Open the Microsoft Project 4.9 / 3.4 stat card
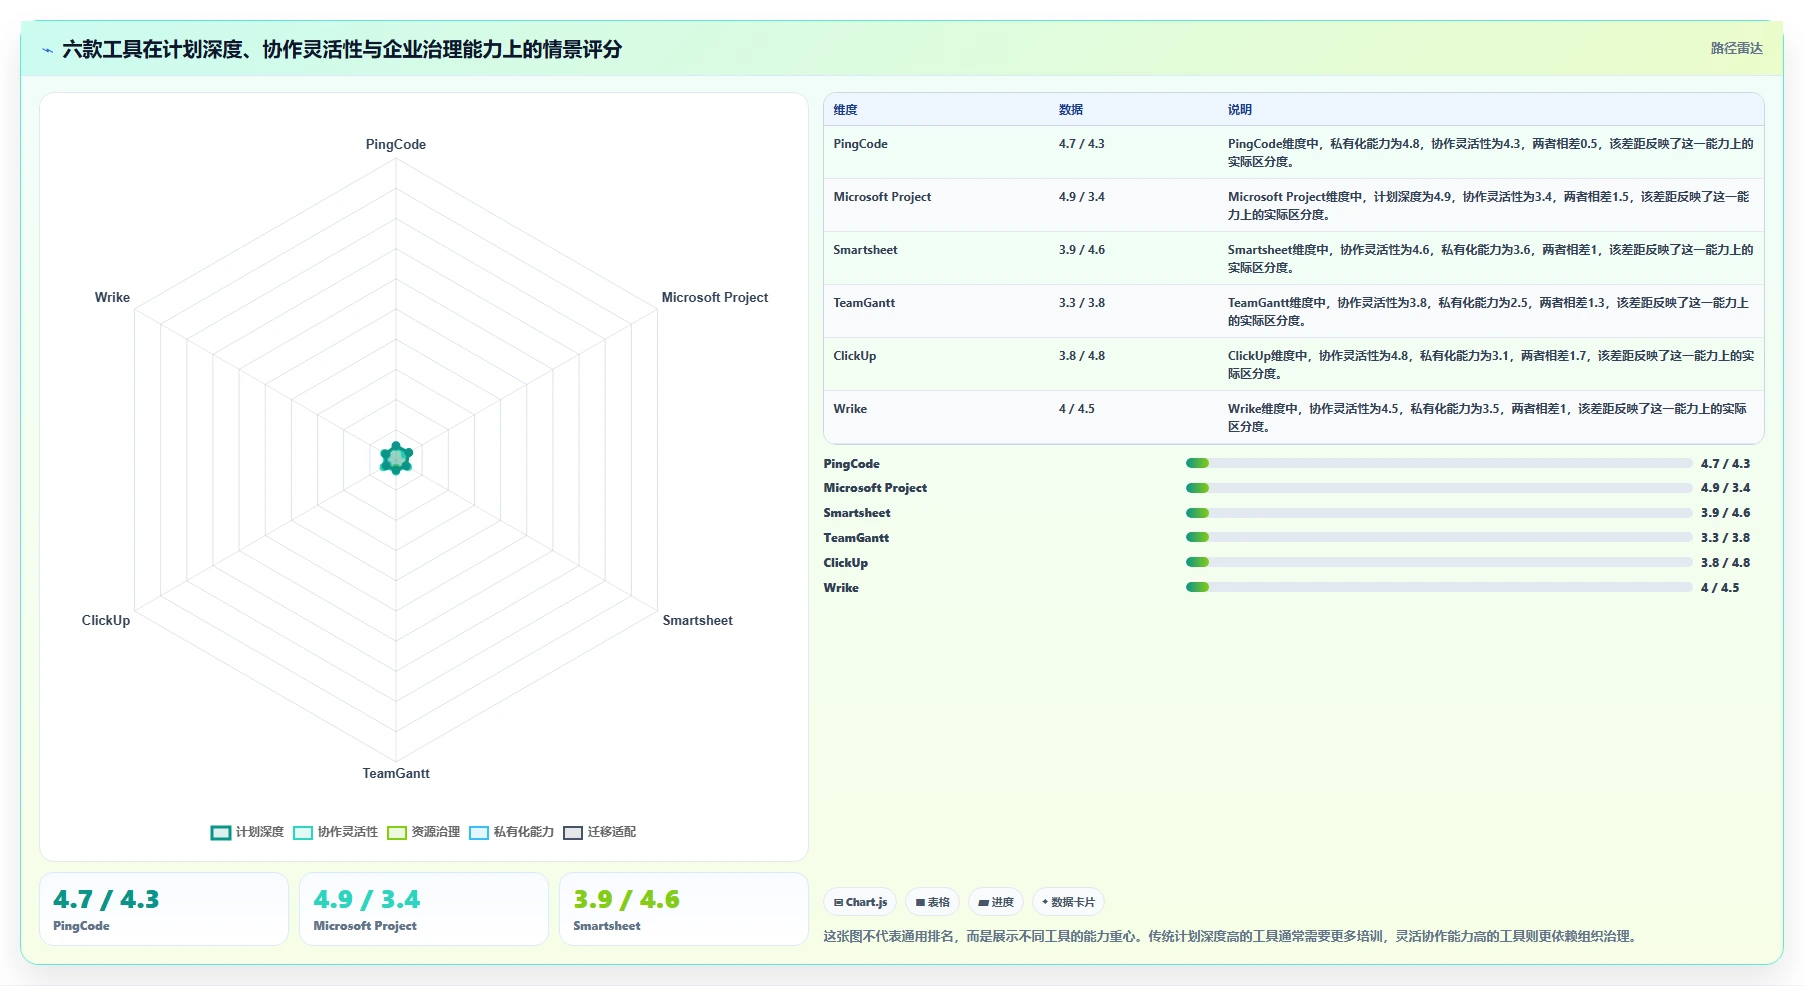1804x986 pixels. tap(424, 909)
